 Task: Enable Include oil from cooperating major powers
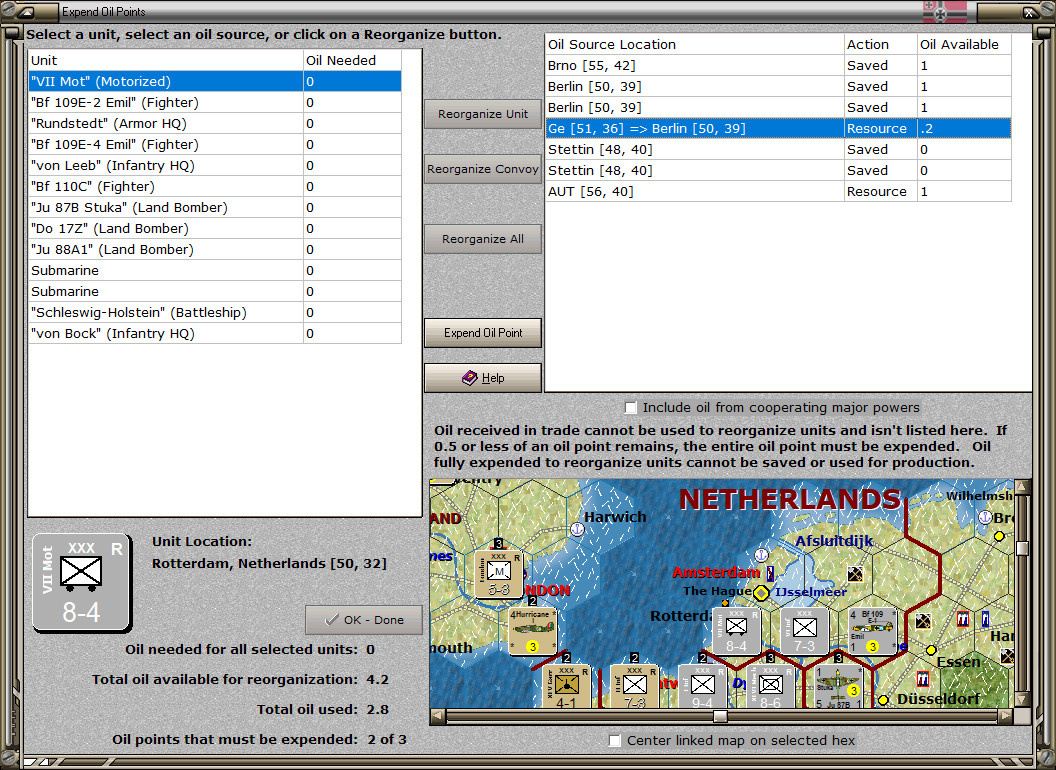click(630, 408)
